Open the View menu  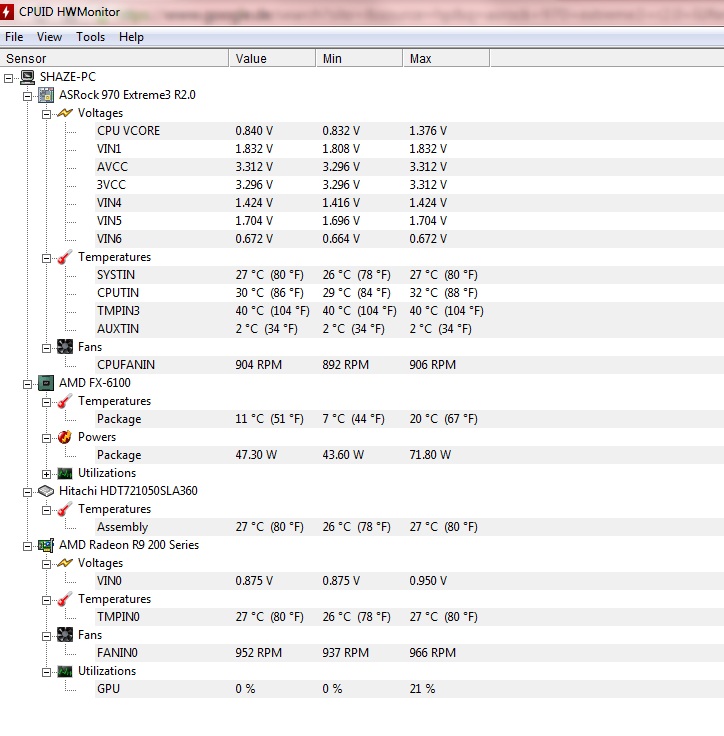pyautogui.click(x=49, y=37)
